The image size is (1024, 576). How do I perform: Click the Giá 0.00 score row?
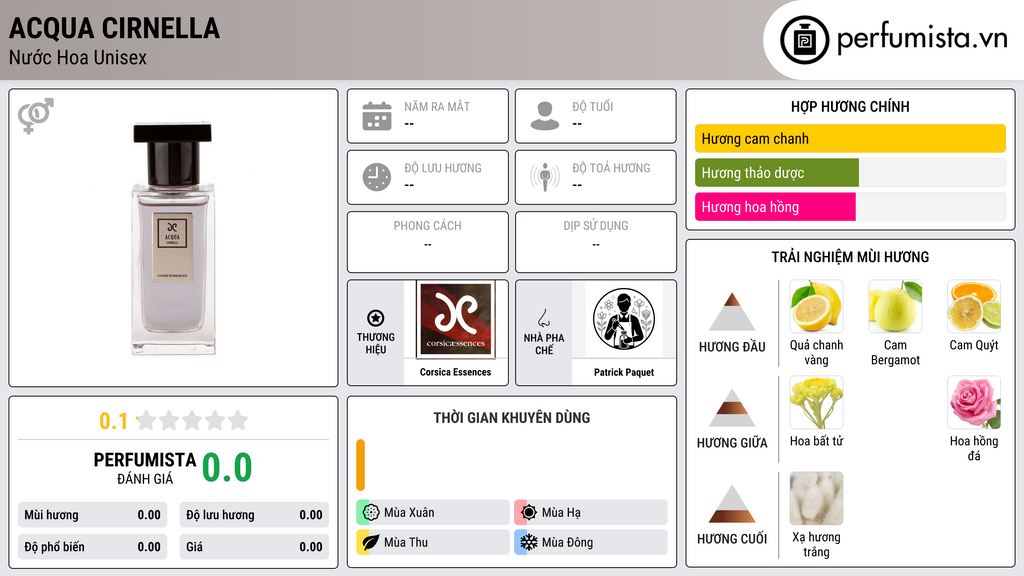tap(254, 547)
